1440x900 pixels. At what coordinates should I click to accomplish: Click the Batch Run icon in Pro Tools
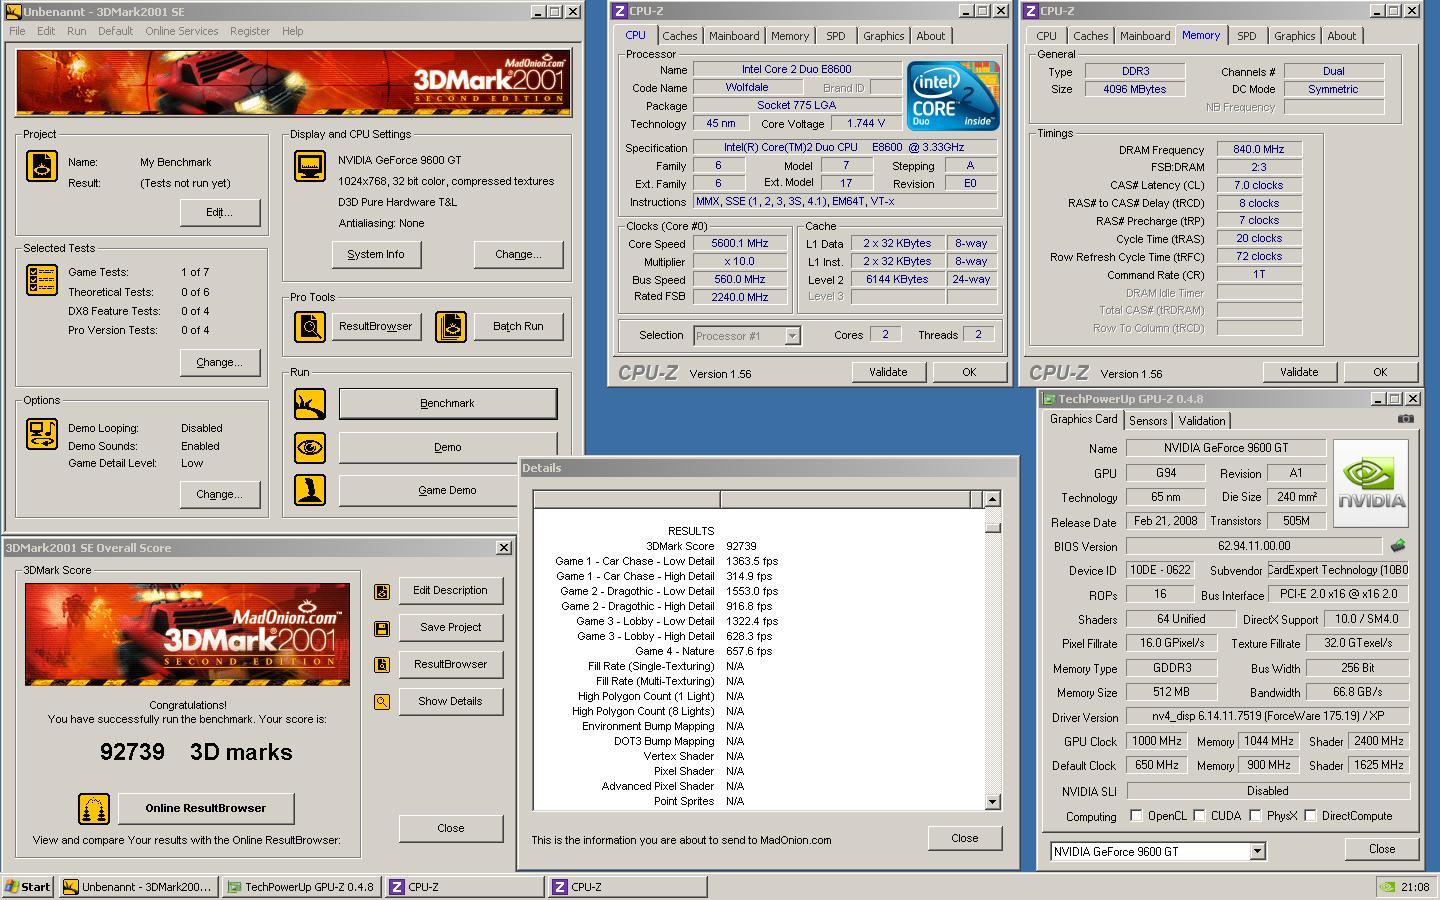coord(451,326)
